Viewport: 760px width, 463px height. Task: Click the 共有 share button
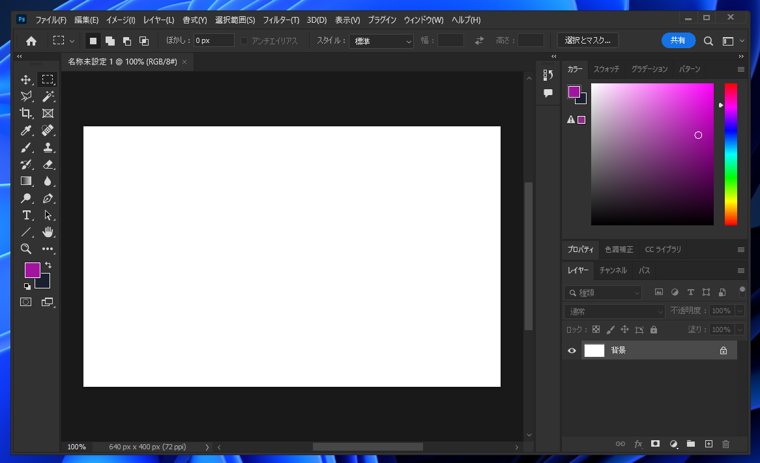(678, 41)
